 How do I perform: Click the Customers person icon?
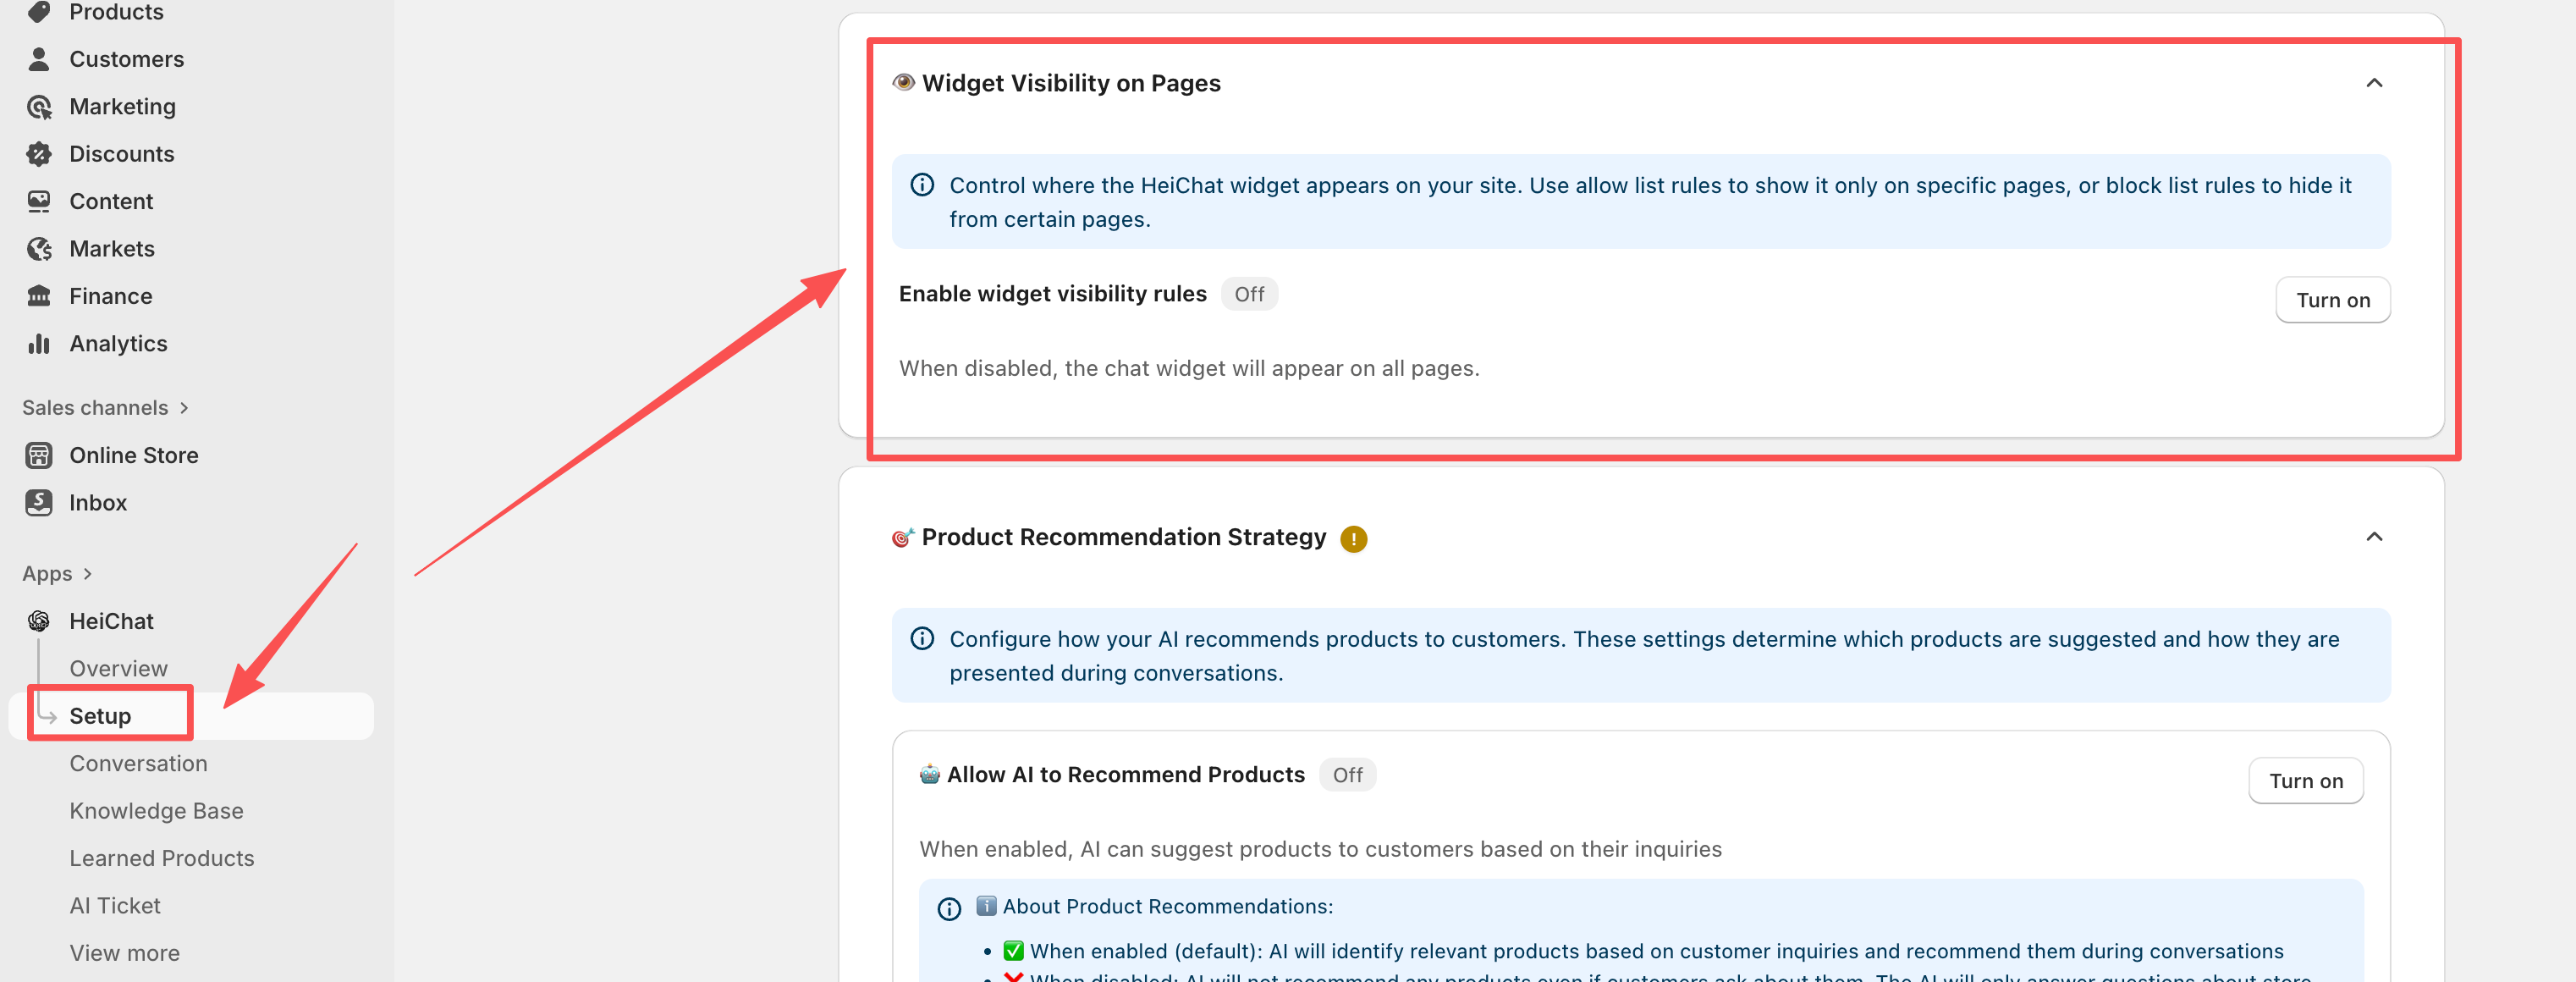click(39, 59)
